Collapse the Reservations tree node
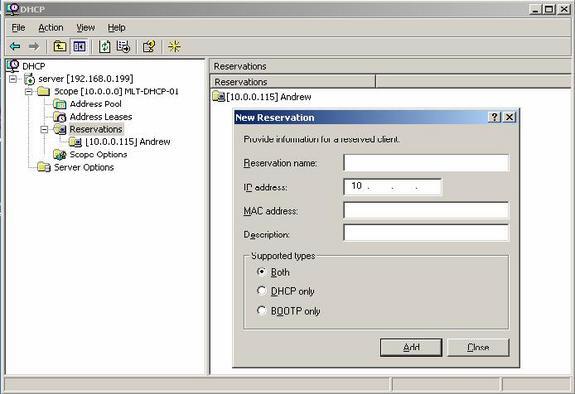The width and height of the screenshot is (575, 394). tap(44, 129)
